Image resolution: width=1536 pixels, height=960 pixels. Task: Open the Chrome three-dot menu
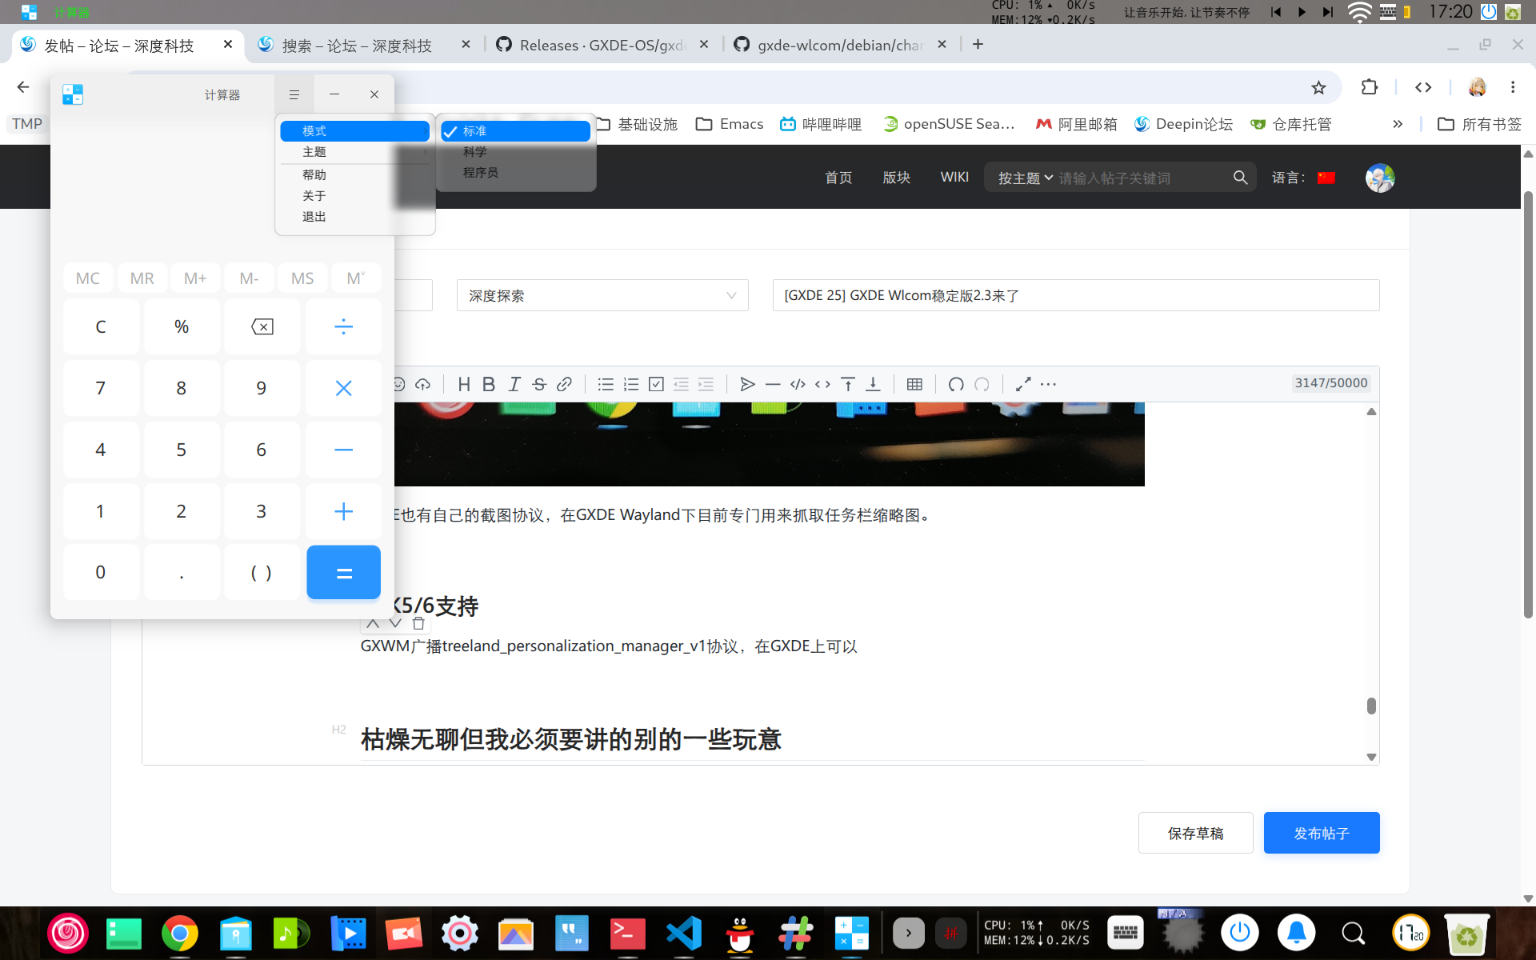pos(1513,88)
